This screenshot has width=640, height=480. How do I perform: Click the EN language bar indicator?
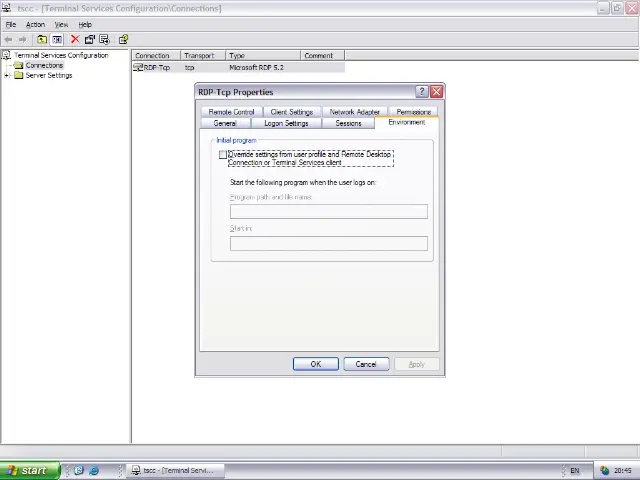[x=575, y=471]
